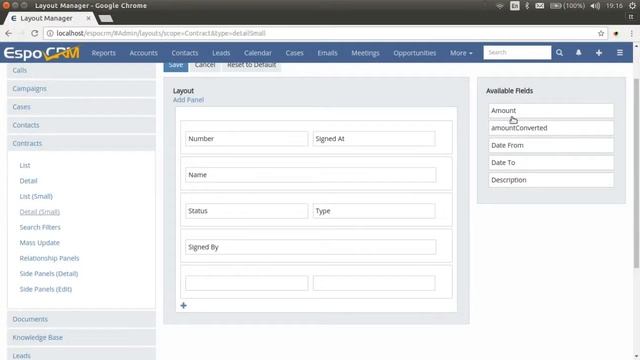Screen dimensions: 640x360
Task: Expand the Campaigns section in sidebar
Action: (81, 89)
